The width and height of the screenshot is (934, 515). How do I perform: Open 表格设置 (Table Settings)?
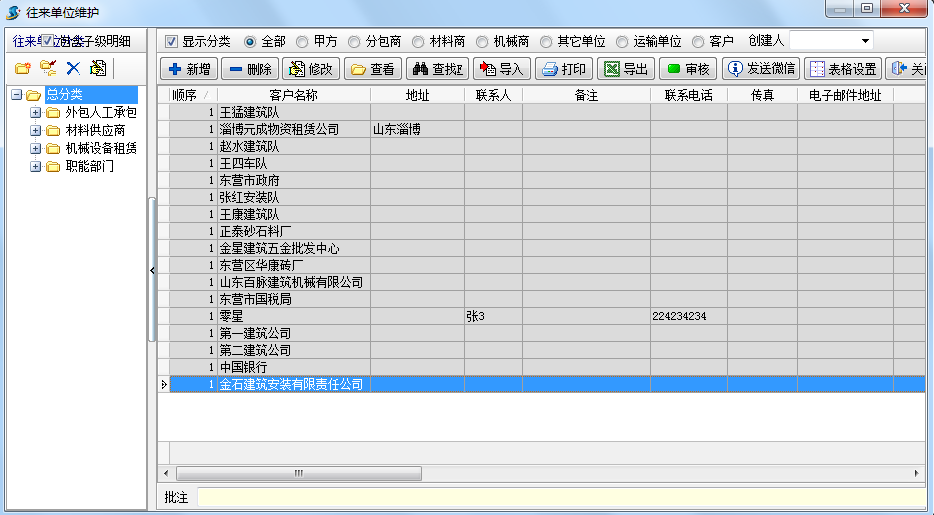tap(842, 69)
